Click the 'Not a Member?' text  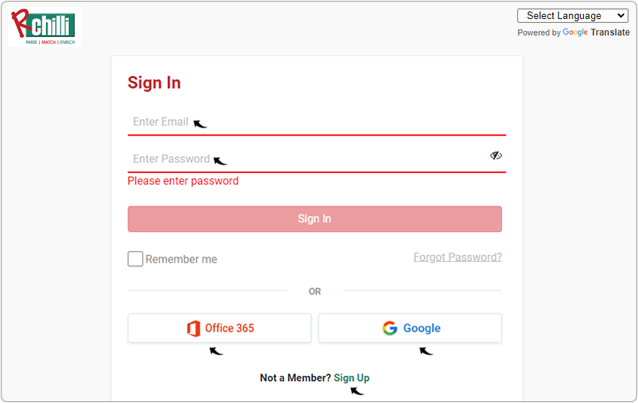point(295,378)
